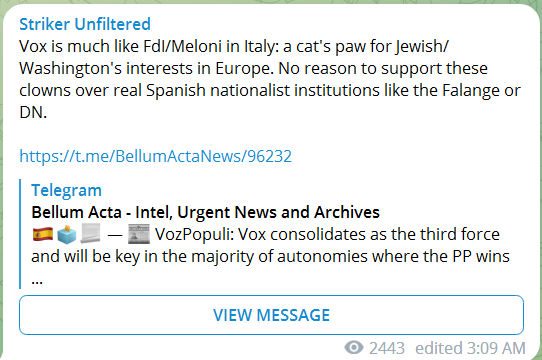Click the message paragraph starting with Vox
Viewport: 542px width, 360px height.
[x=270, y=79]
